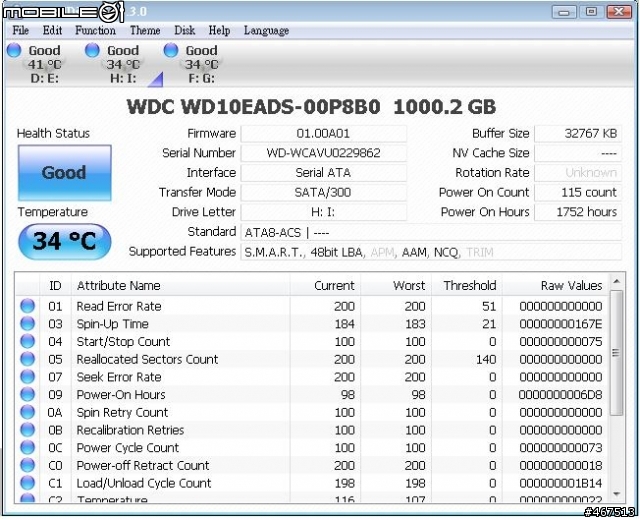Open the Function menu
Image resolution: width=640 pixels, height=520 pixels.
point(95,31)
